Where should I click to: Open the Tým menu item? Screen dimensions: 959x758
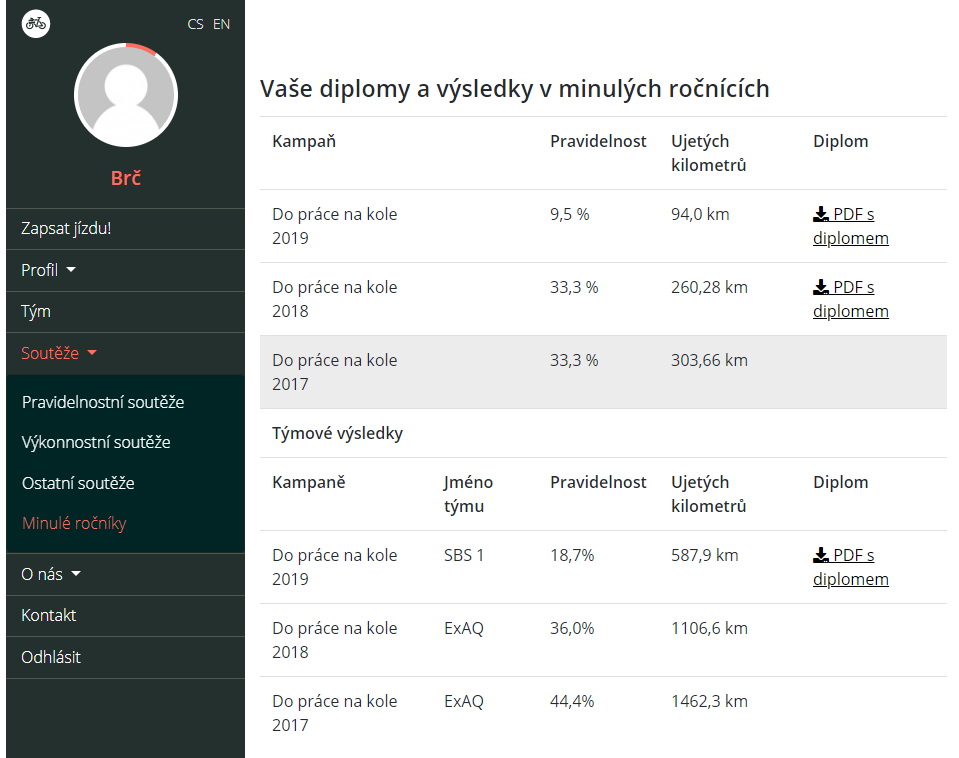(x=36, y=311)
